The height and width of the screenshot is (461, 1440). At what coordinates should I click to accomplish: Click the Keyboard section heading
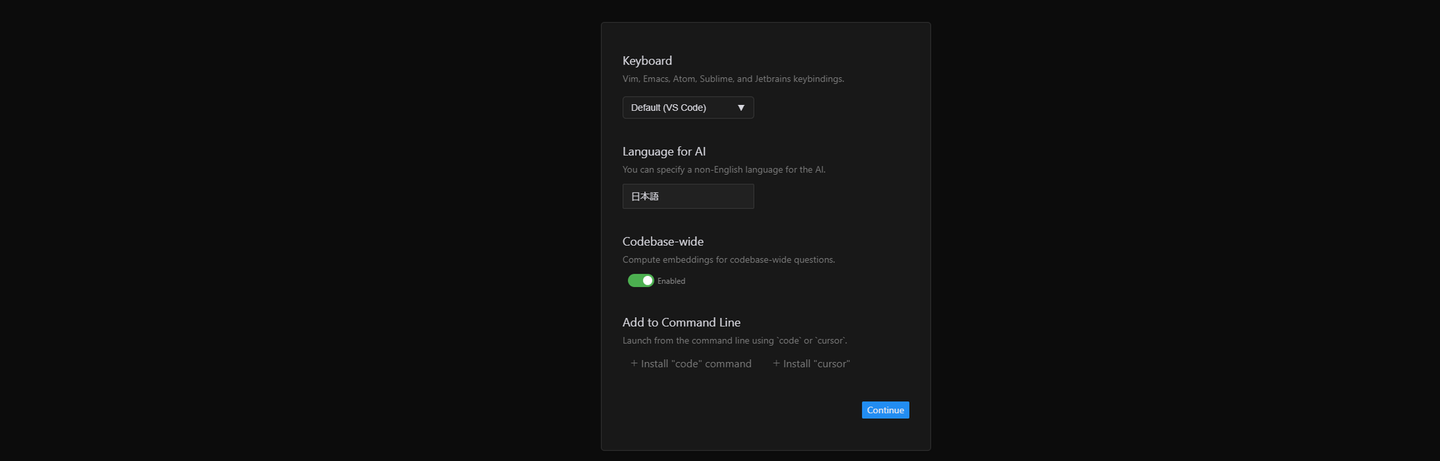coord(647,61)
